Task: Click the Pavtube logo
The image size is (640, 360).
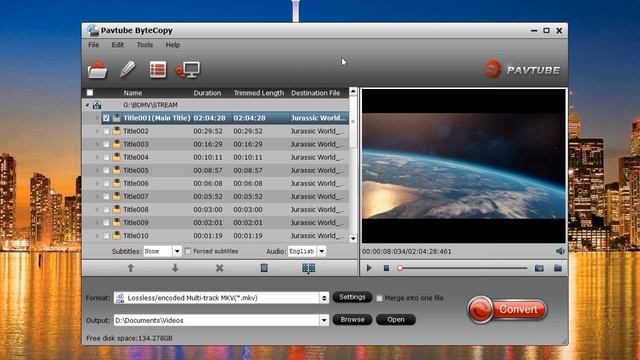Action: click(x=522, y=69)
